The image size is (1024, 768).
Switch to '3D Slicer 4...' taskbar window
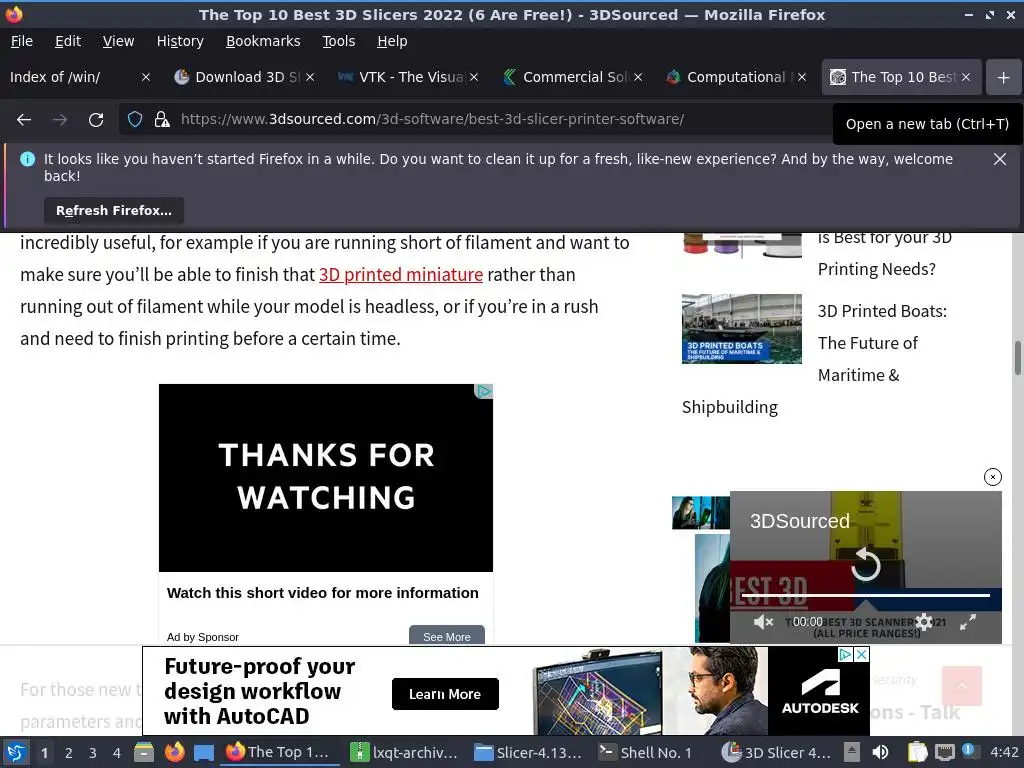tap(776, 752)
